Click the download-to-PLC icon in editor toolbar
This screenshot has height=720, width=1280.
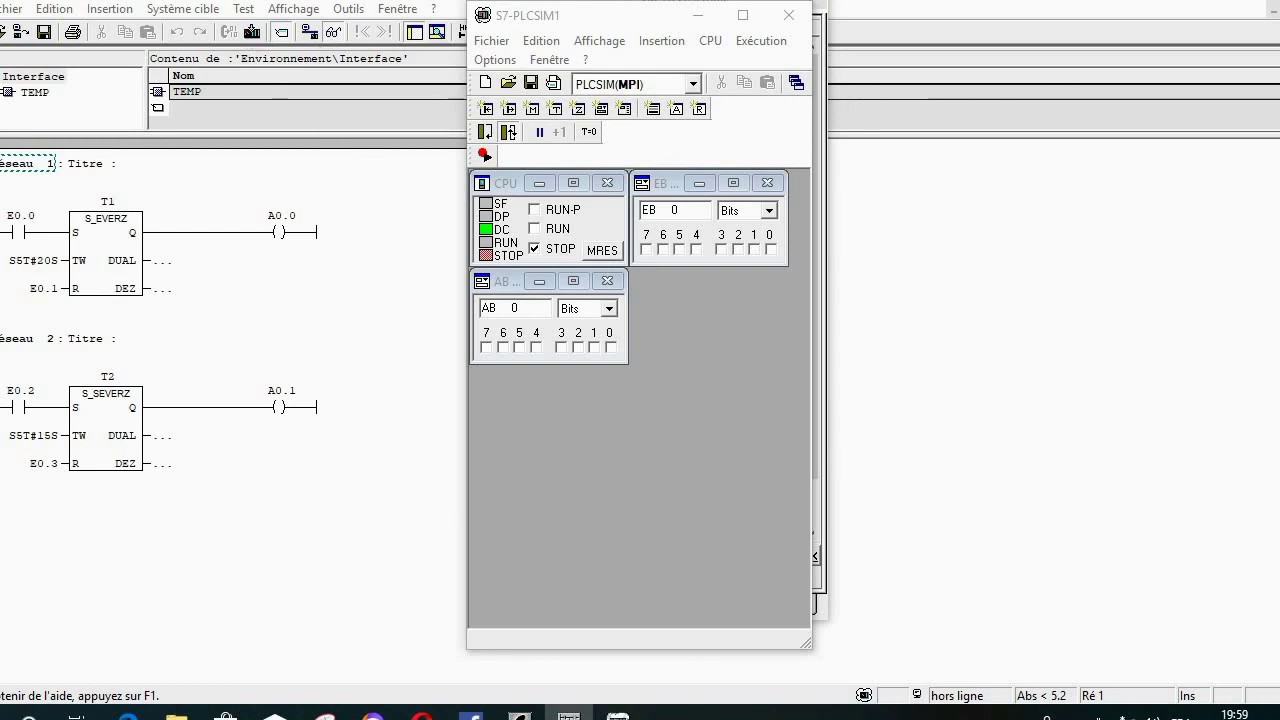252,32
